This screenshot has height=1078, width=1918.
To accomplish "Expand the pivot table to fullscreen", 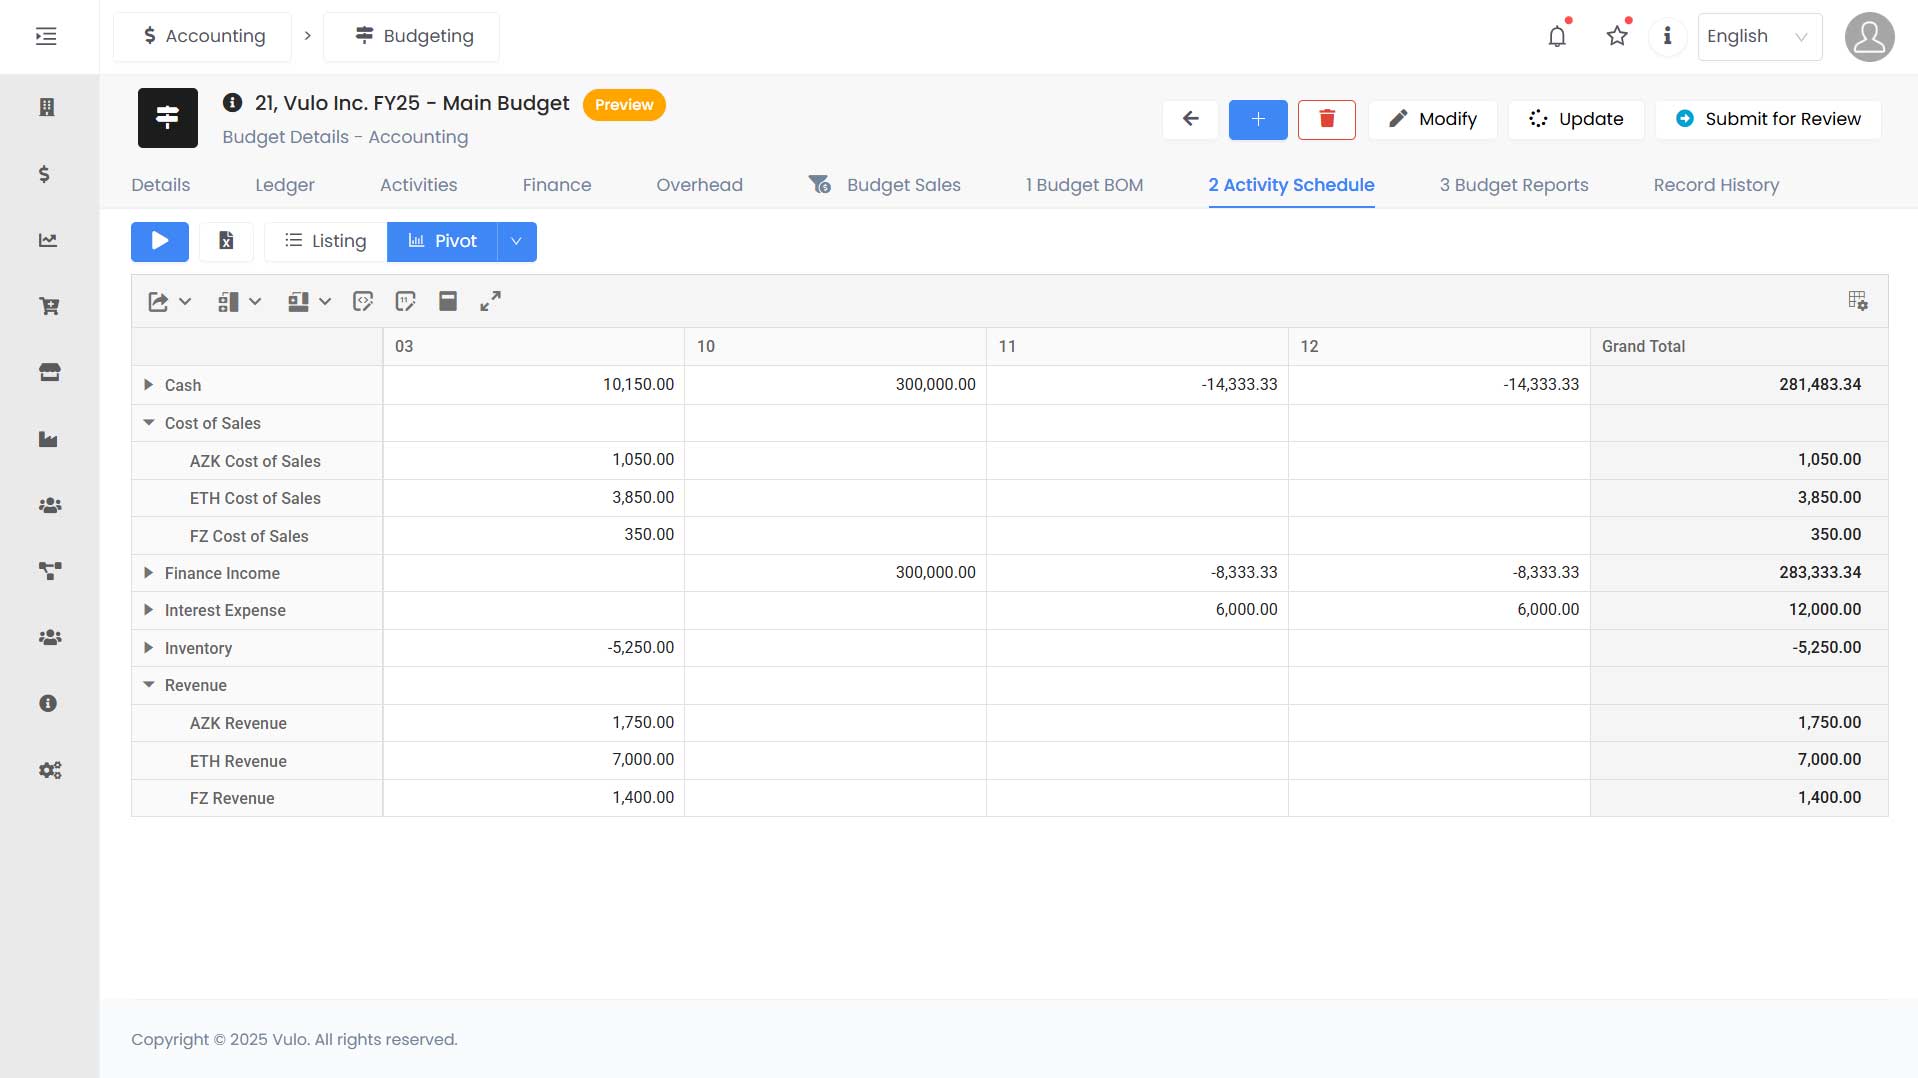I will coord(490,301).
